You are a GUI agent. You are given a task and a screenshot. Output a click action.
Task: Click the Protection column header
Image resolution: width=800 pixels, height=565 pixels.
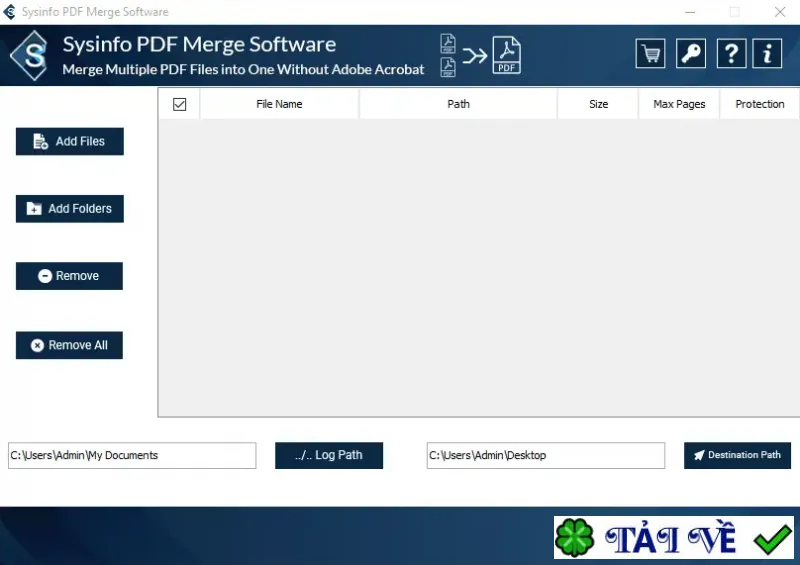click(760, 104)
